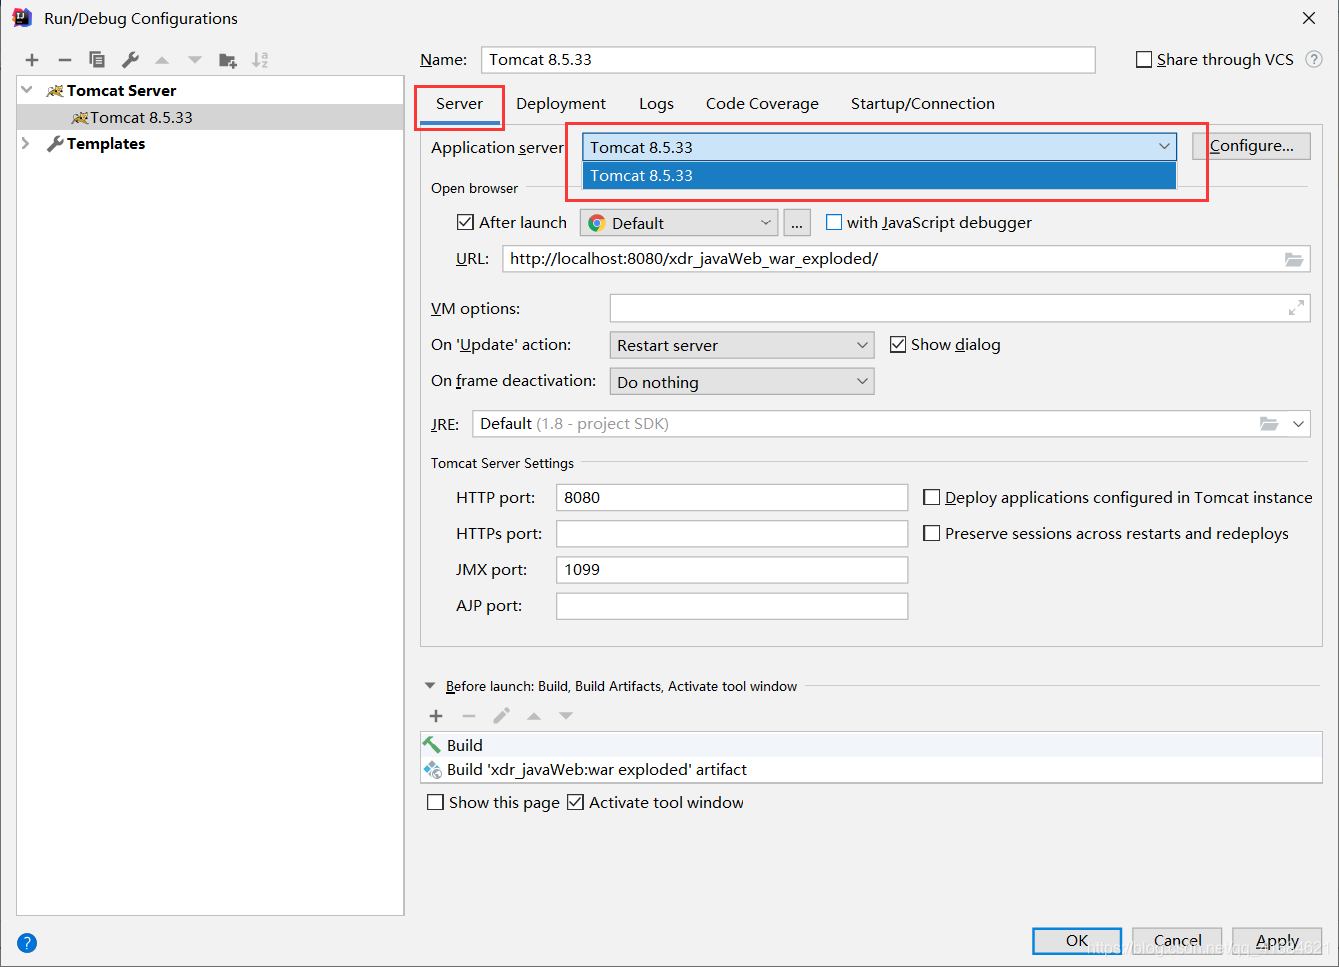This screenshot has width=1339, height=967.
Task: Add new configuration with plus icon
Action: tap(32, 60)
